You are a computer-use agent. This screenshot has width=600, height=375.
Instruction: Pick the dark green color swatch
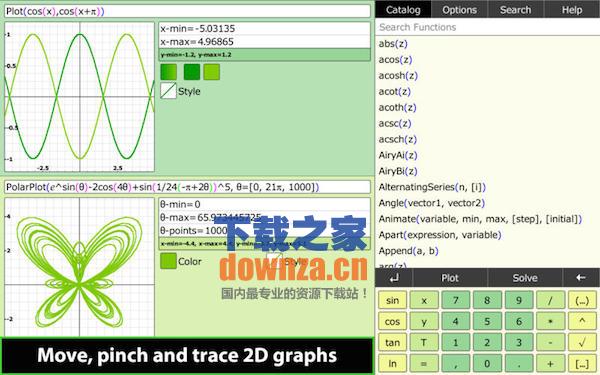(x=192, y=72)
